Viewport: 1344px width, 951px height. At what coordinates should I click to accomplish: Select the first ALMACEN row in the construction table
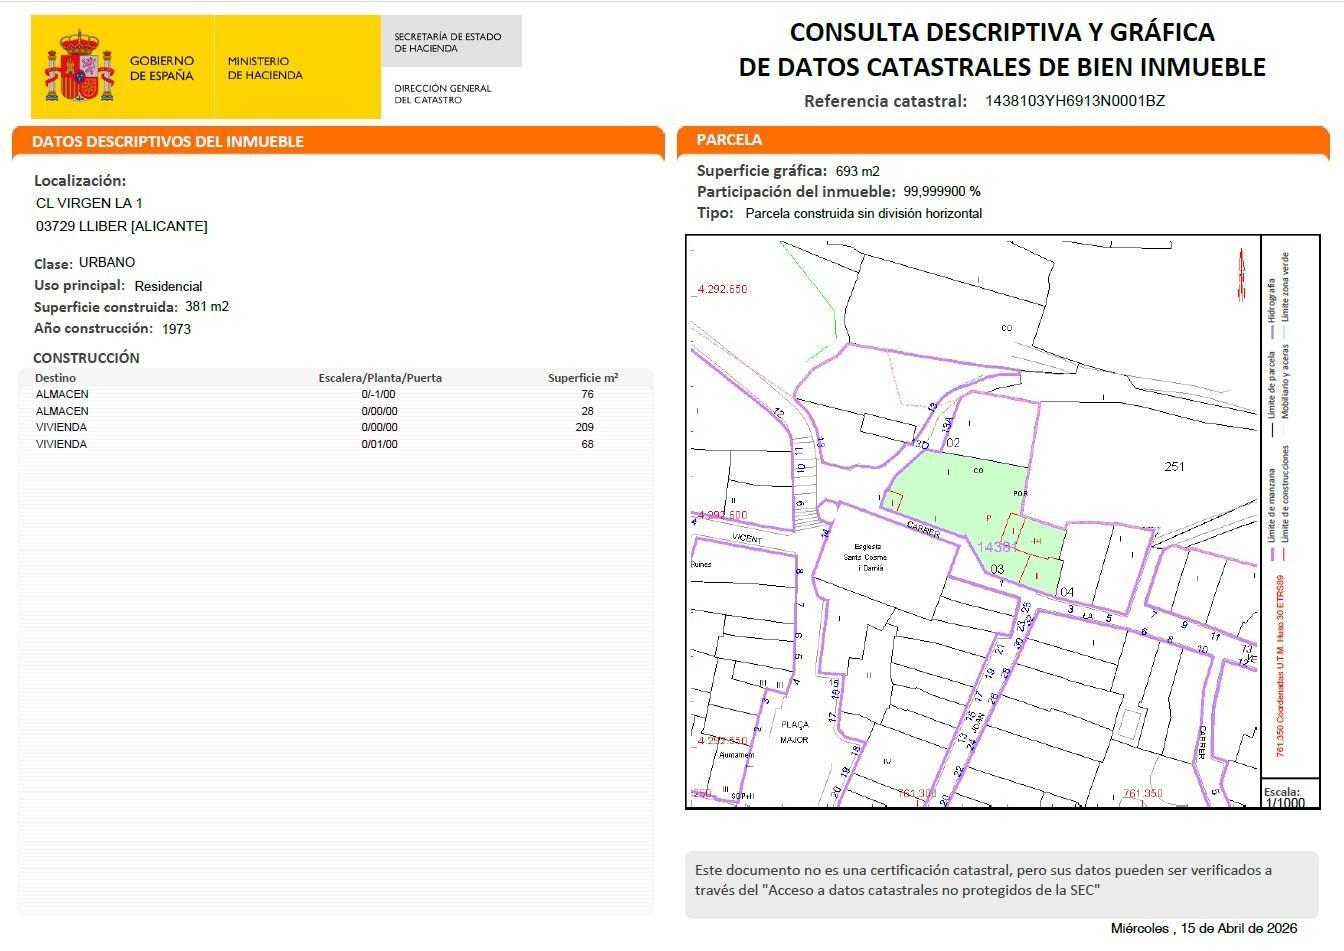coord(300,394)
